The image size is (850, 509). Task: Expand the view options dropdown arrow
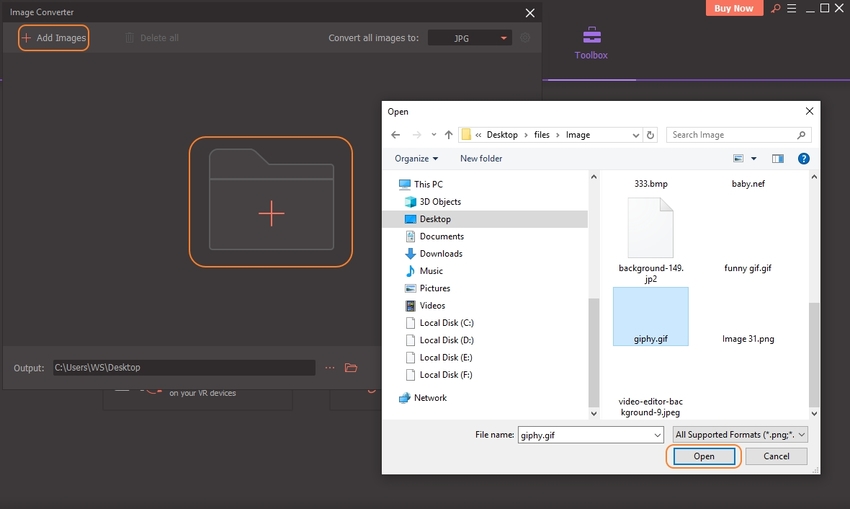point(754,158)
